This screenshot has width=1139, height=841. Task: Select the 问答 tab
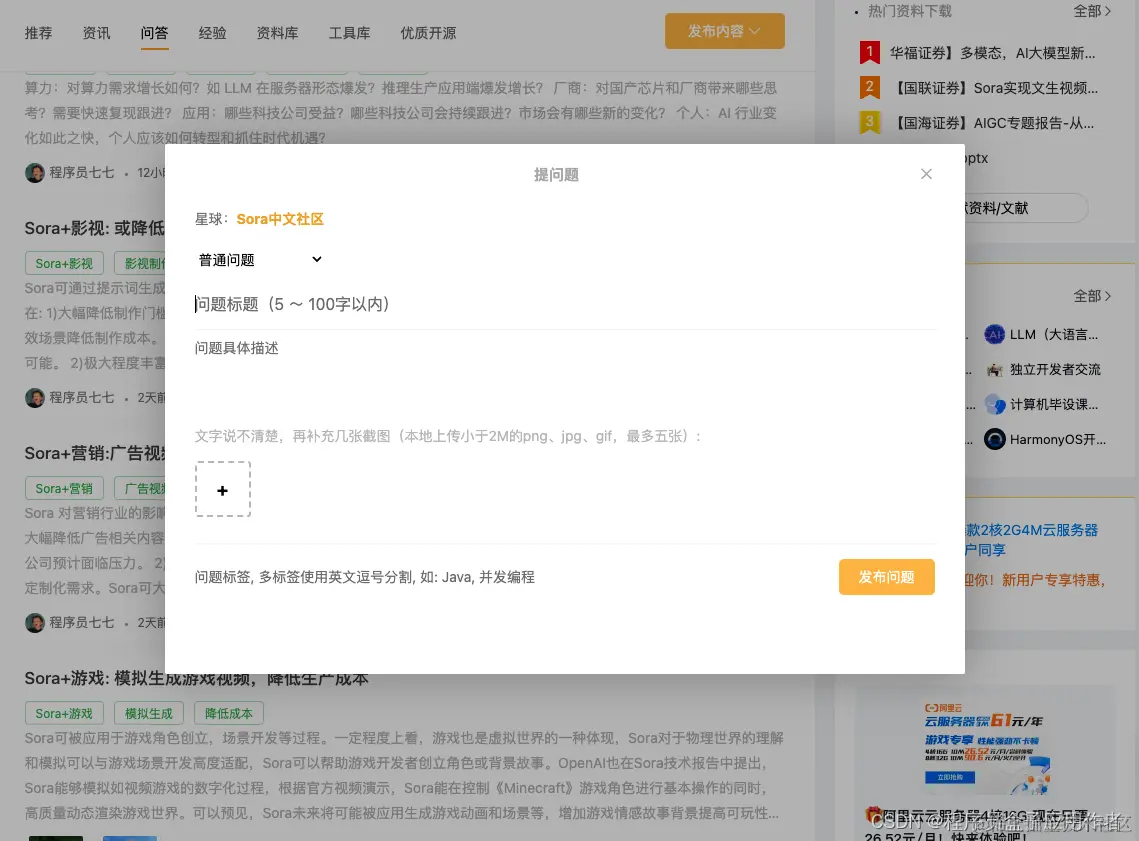click(x=154, y=33)
